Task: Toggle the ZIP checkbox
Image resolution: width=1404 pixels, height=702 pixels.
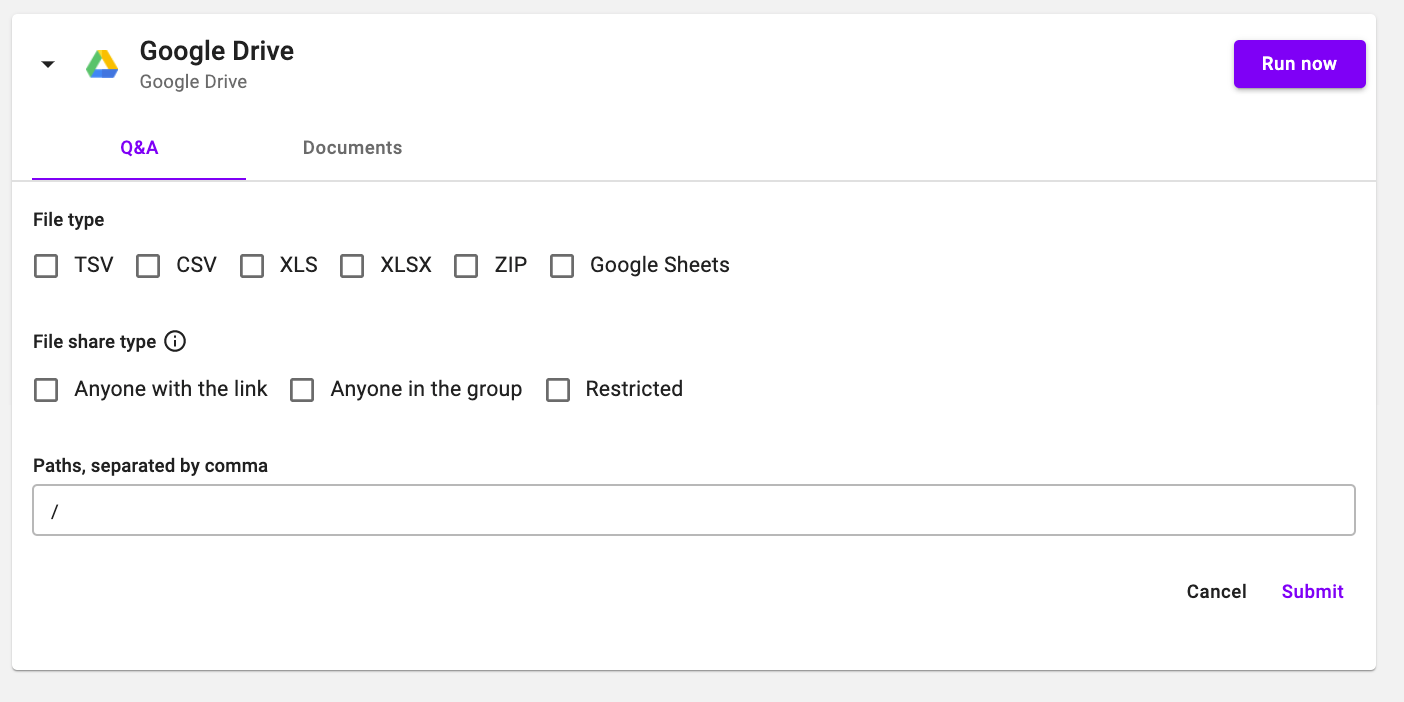Action: [466, 266]
